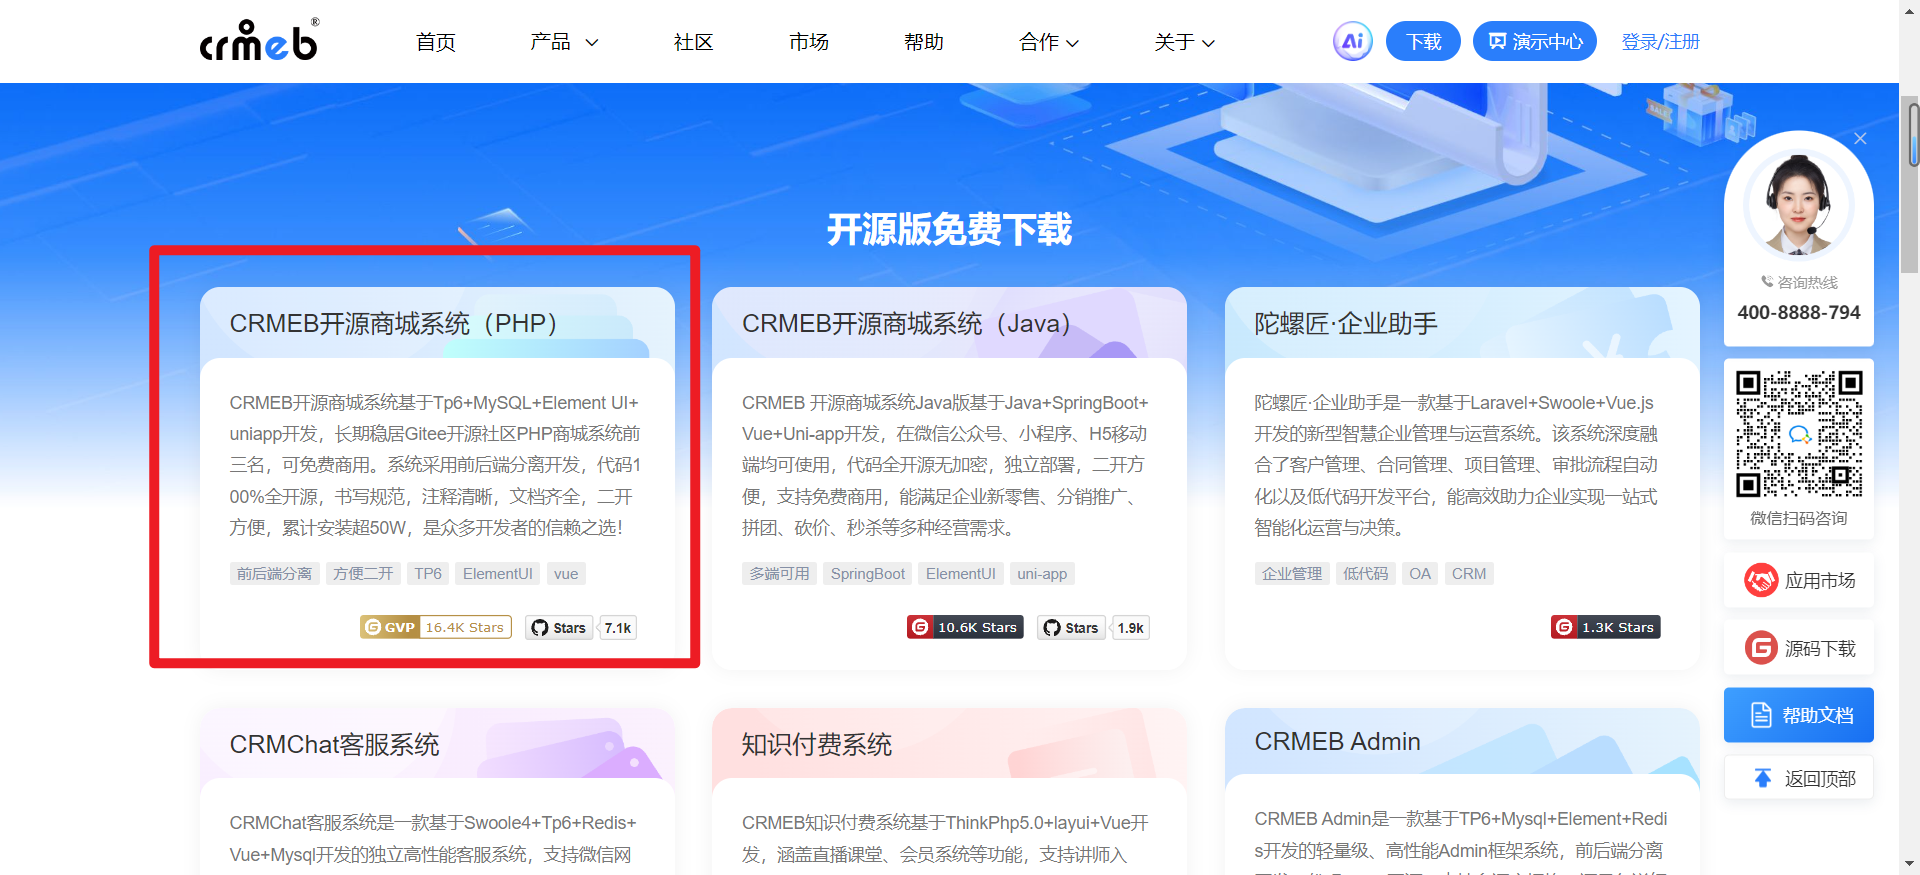Click the 低代码 tag
This screenshot has width=1920, height=875.
1365,573
